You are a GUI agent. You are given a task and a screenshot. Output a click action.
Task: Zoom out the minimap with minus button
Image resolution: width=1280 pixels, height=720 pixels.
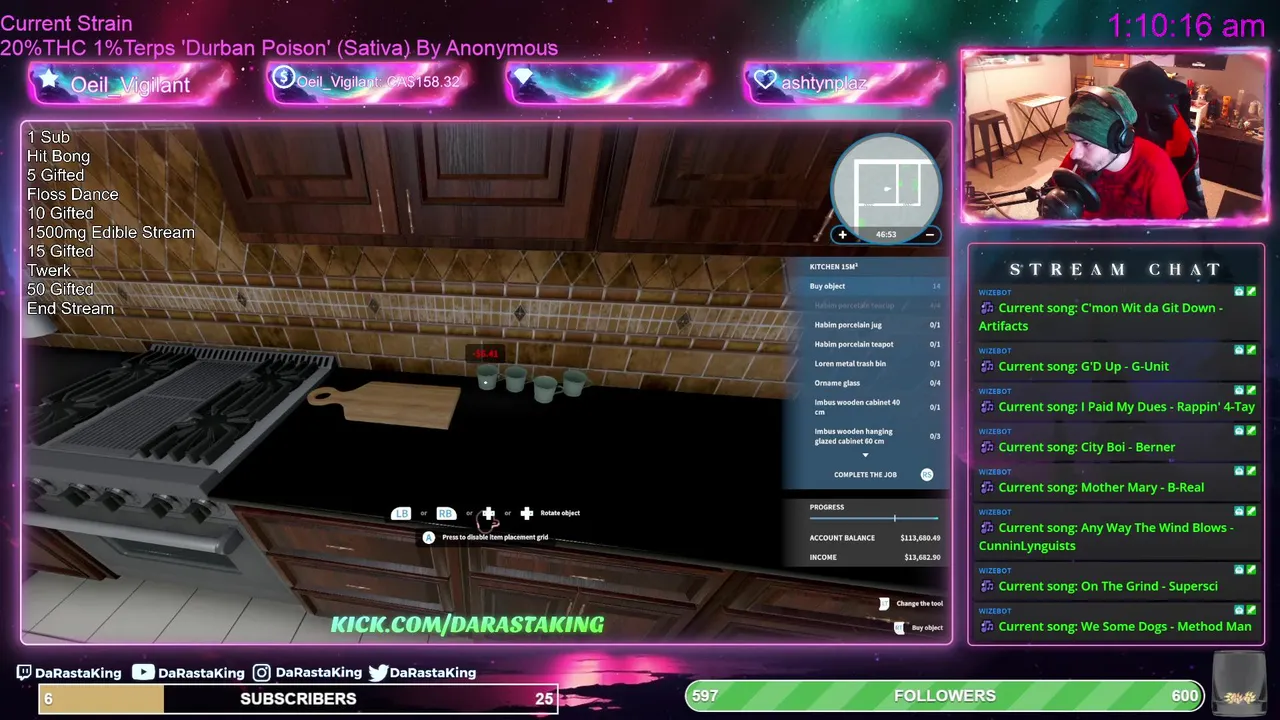click(x=929, y=235)
